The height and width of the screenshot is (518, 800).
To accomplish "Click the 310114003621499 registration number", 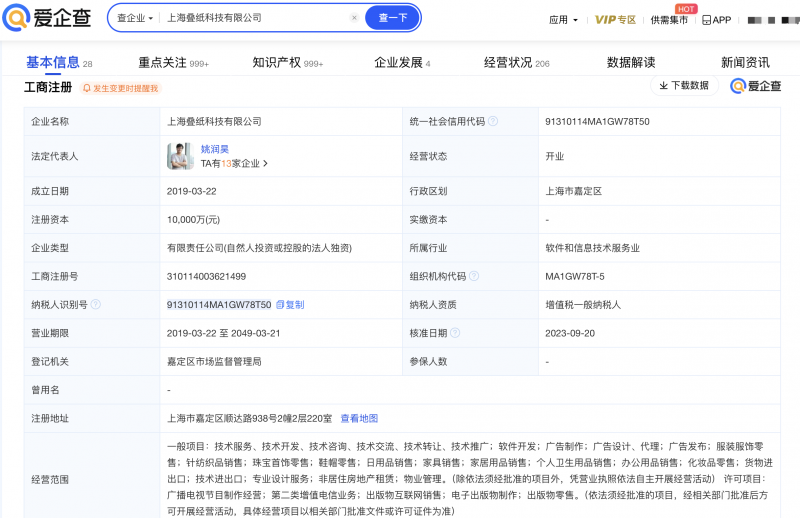I will [x=206, y=276].
